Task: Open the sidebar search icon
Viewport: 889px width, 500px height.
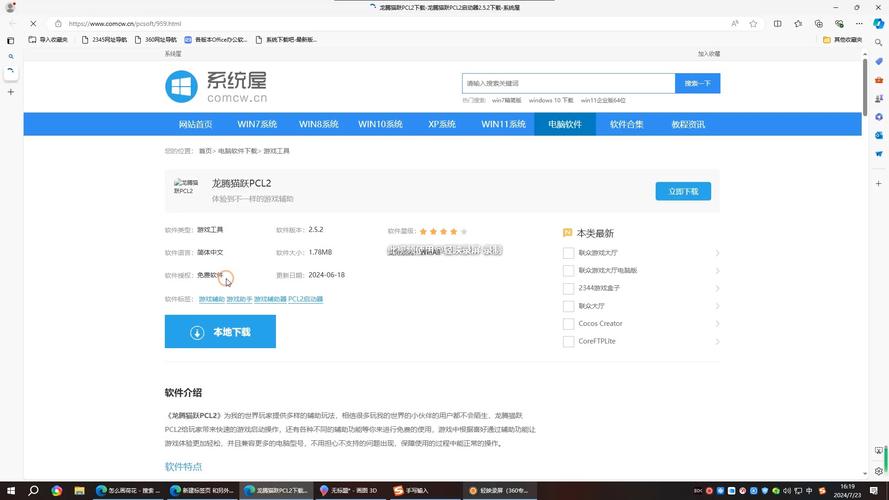Action: [878, 43]
